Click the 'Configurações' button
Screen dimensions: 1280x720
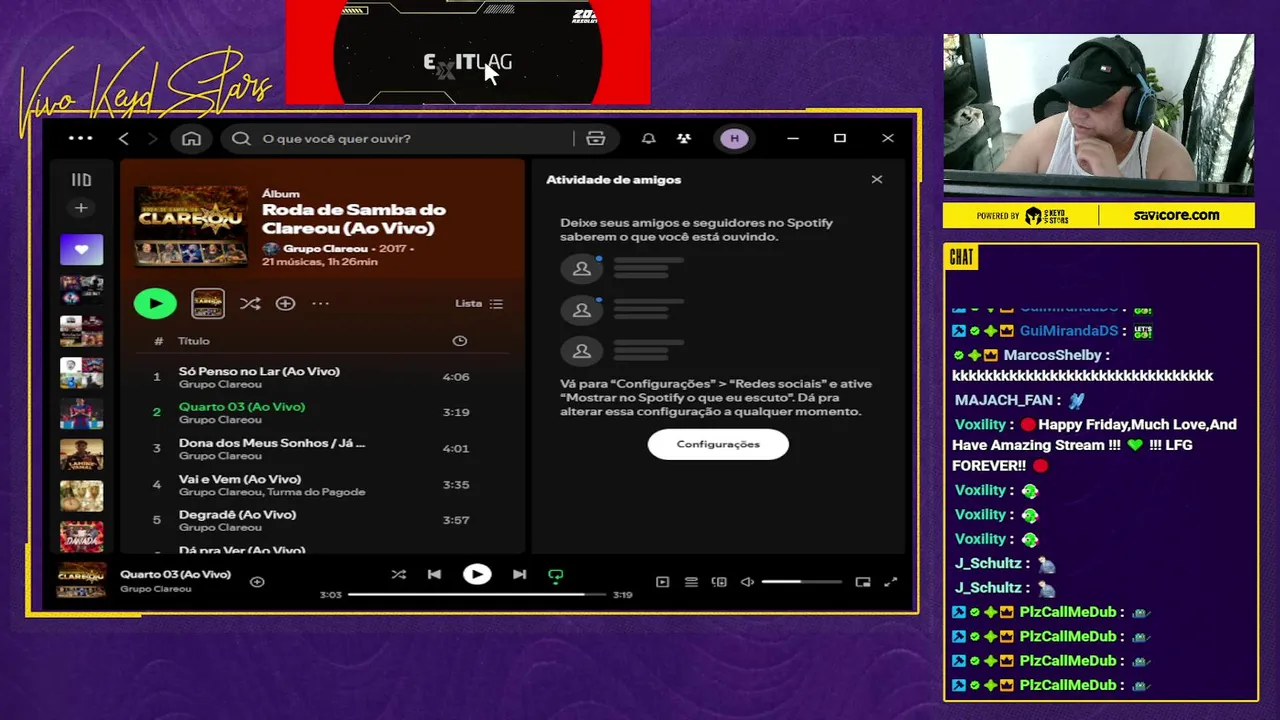click(x=718, y=444)
